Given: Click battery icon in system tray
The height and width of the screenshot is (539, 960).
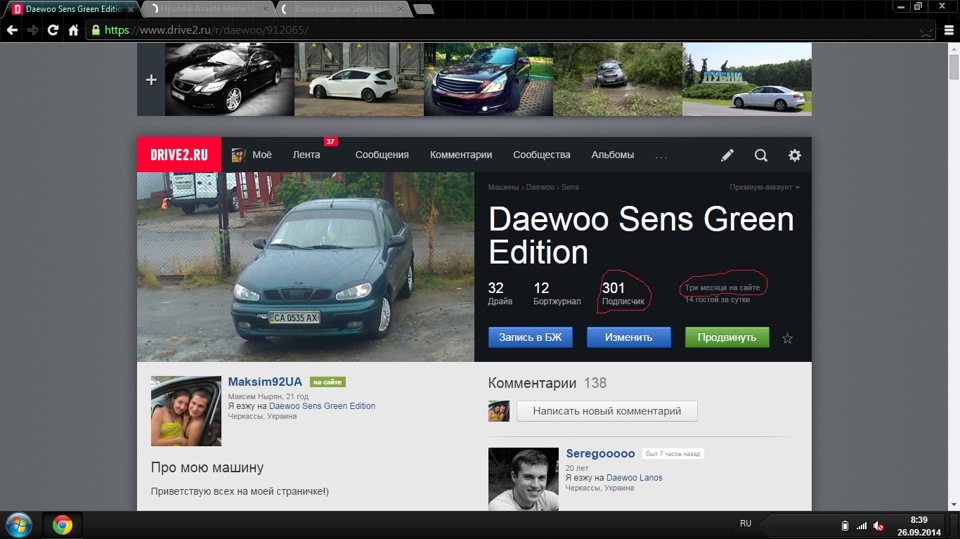Looking at the screenshot, I should coord(845,526).
